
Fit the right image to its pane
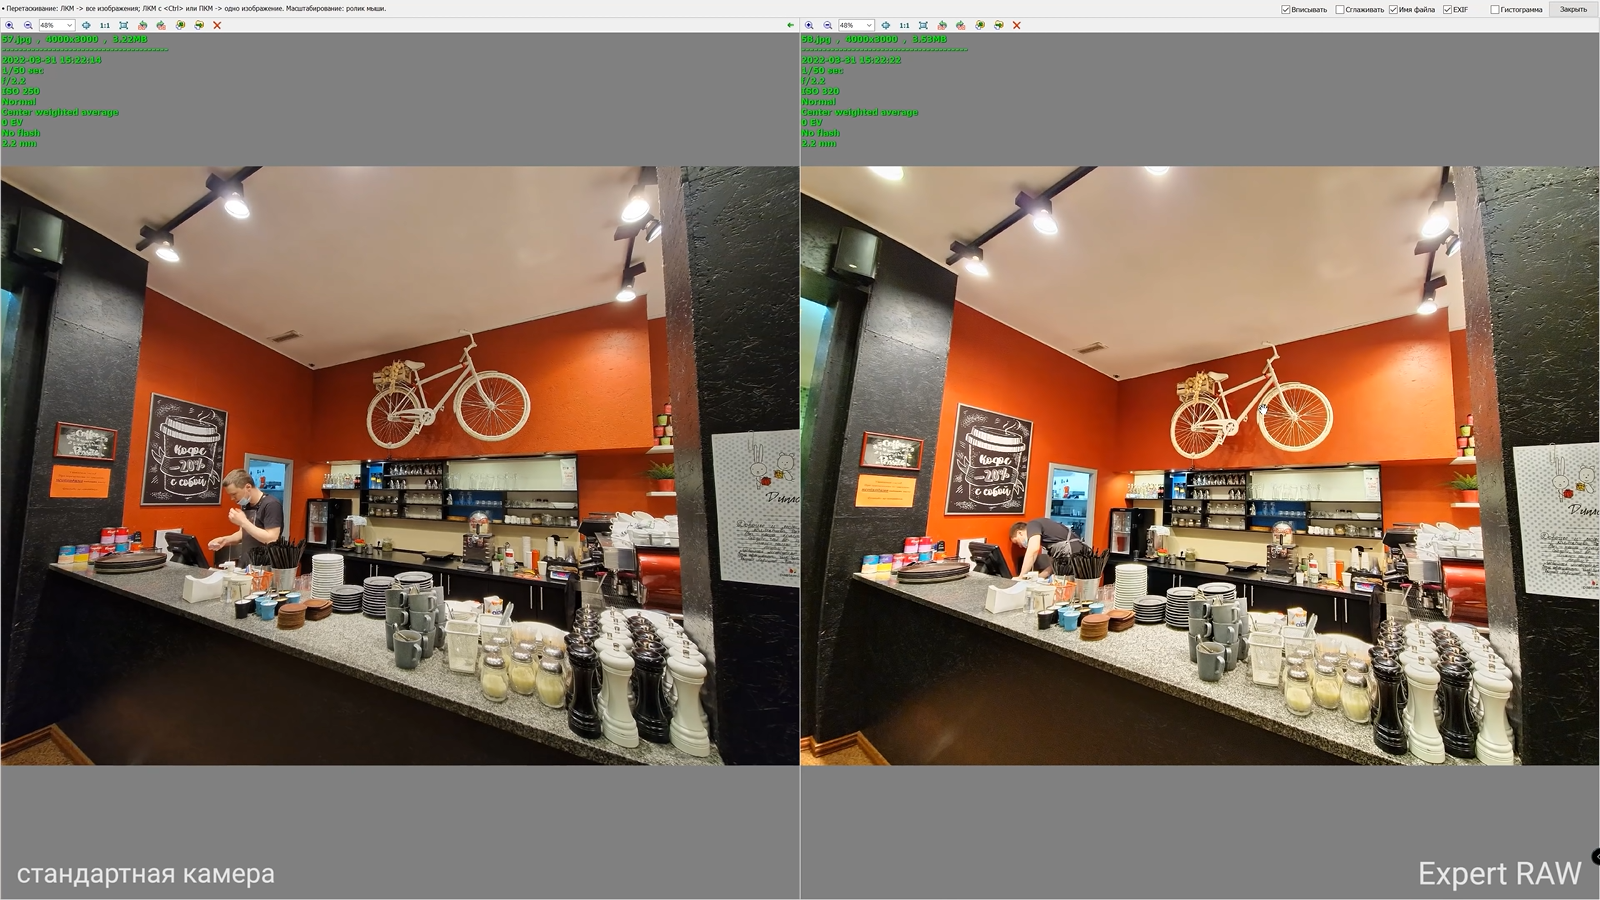(x=924, y=25)
